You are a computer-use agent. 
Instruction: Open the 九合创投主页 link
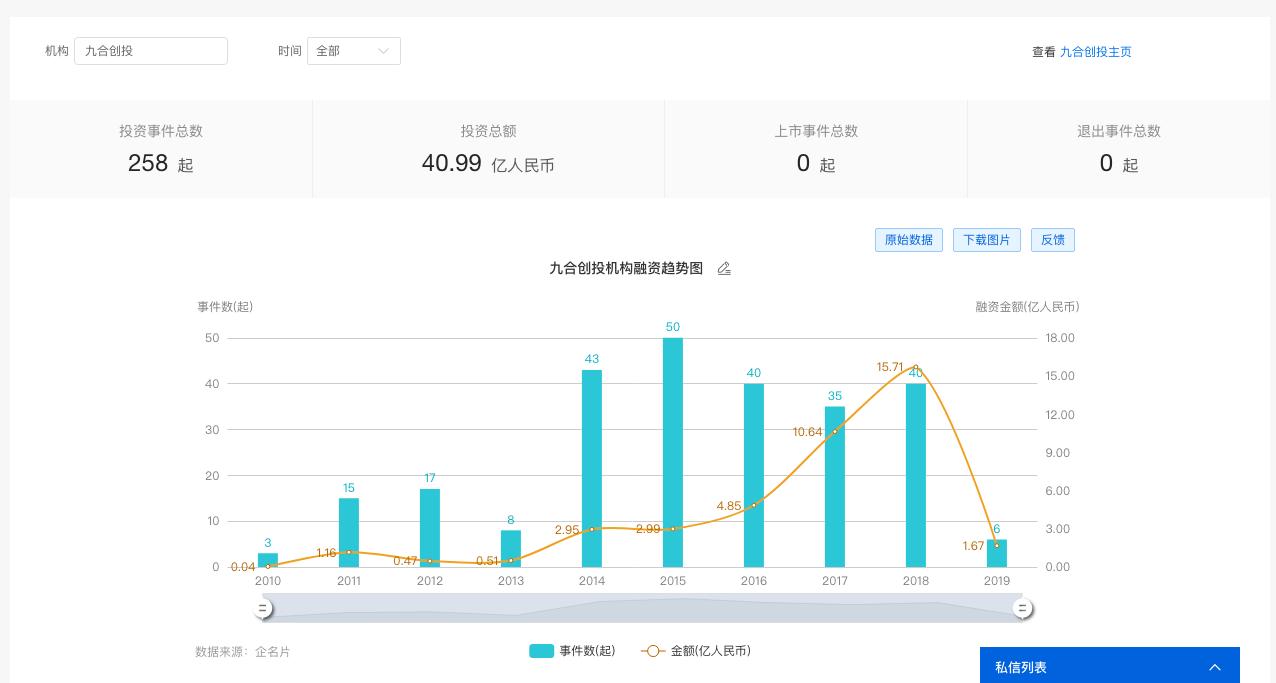tap(1095, 52)
